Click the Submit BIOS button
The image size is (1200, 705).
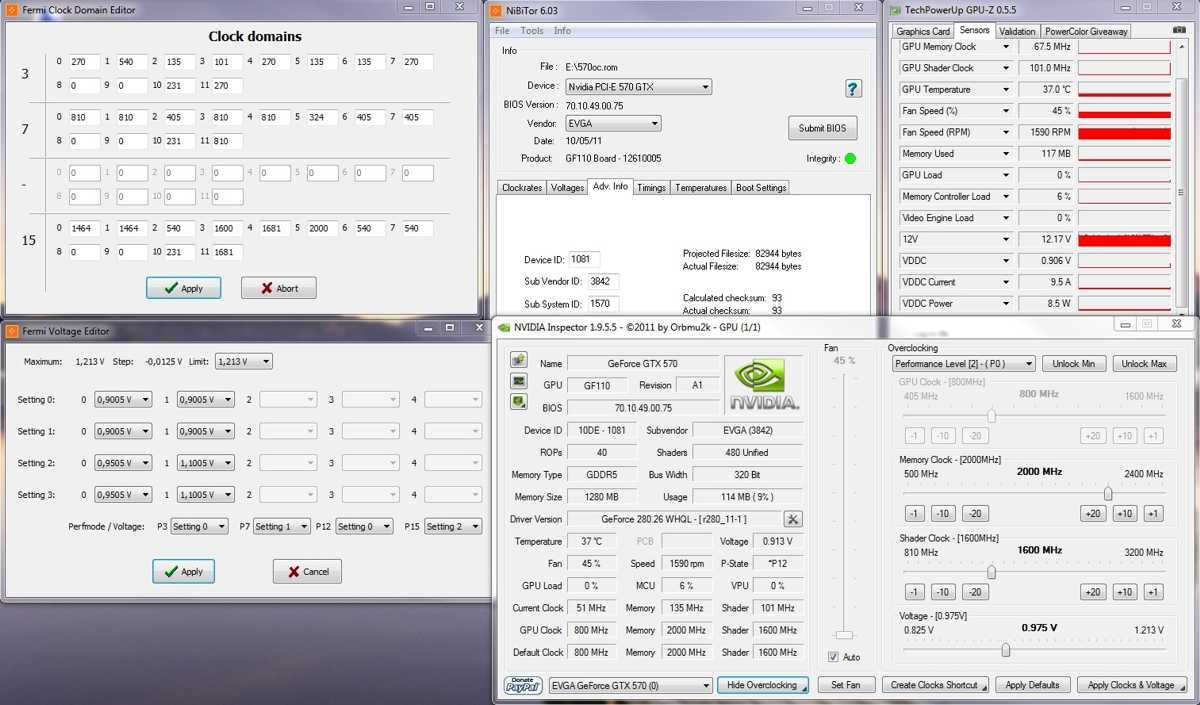pos(822,128)
